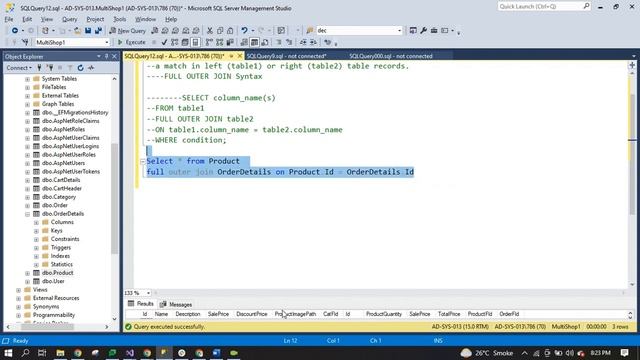Click the Disconnect plug icon in Object Explorer
Image resolution: width=640 pixels, height=360 pixels.
pyautogui.click(x=50, y=68)
